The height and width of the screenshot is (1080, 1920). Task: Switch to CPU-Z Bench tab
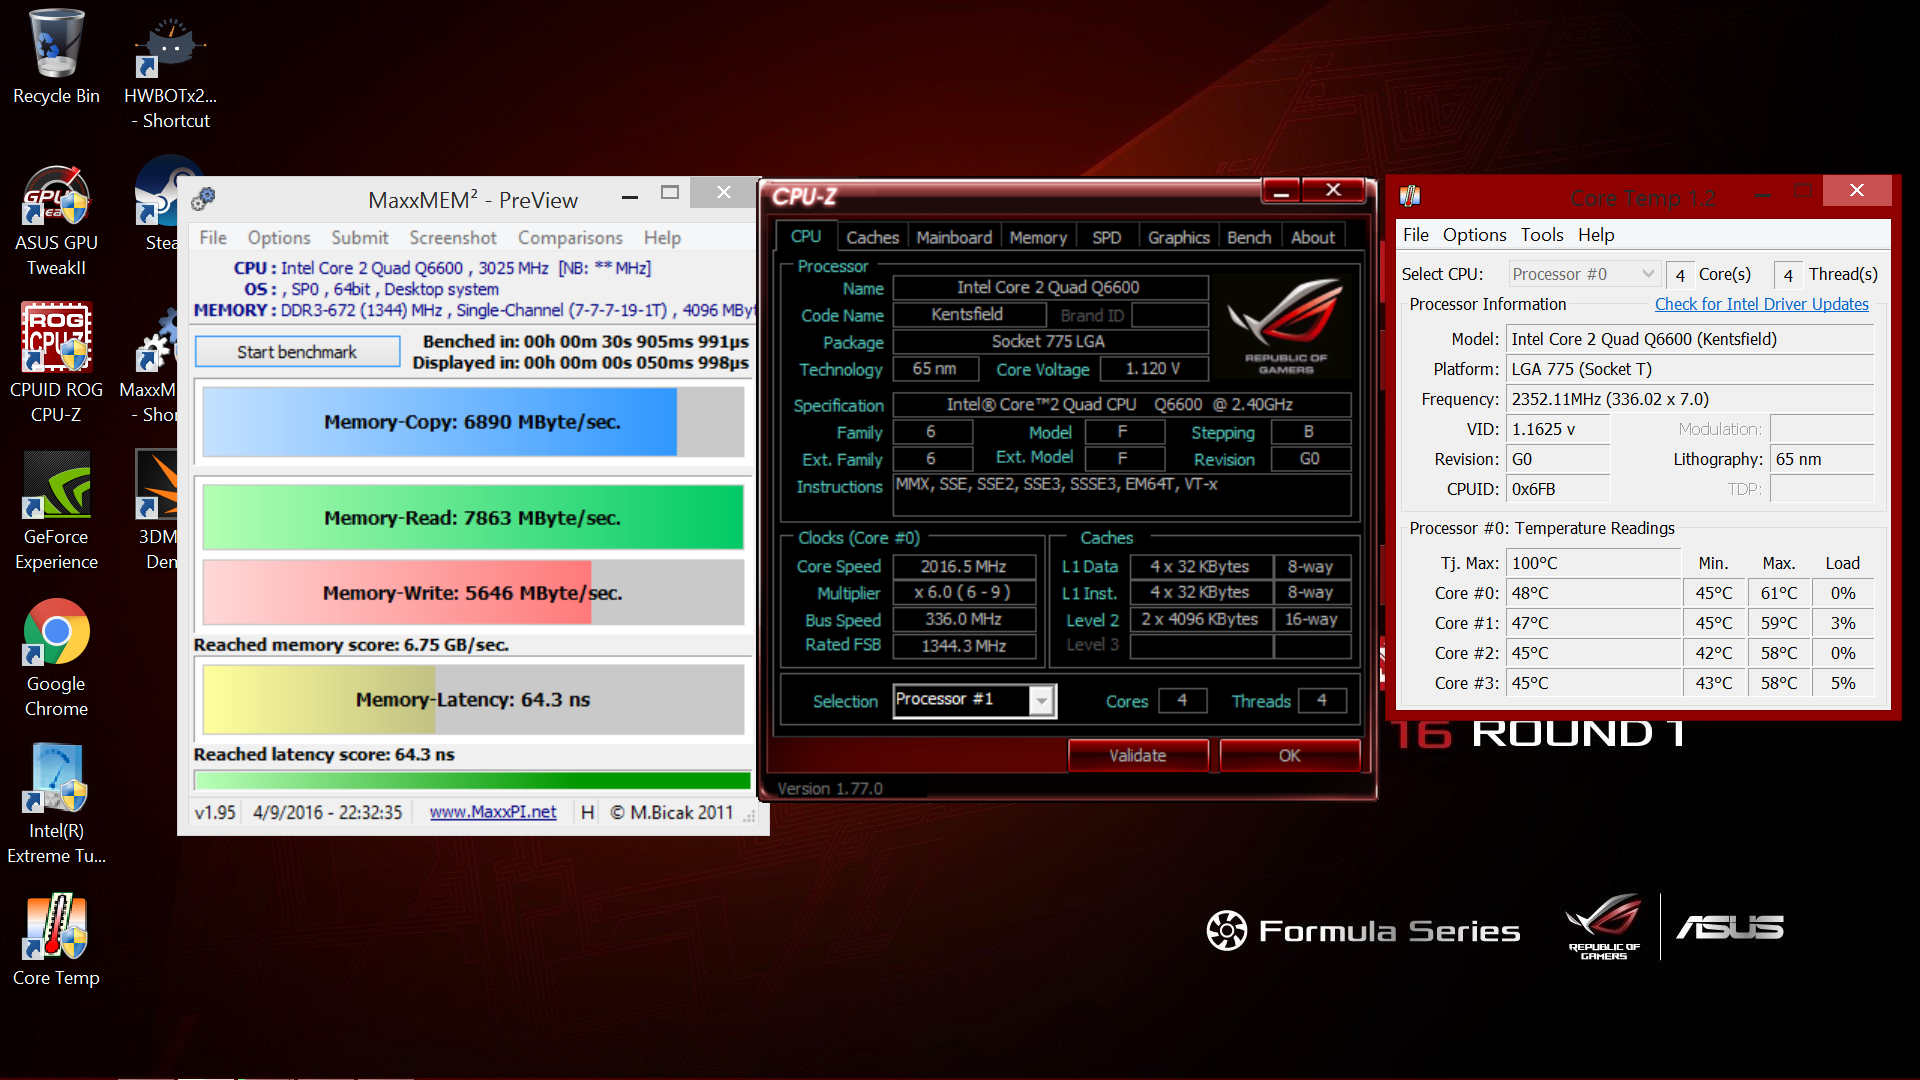(1249, 237)
